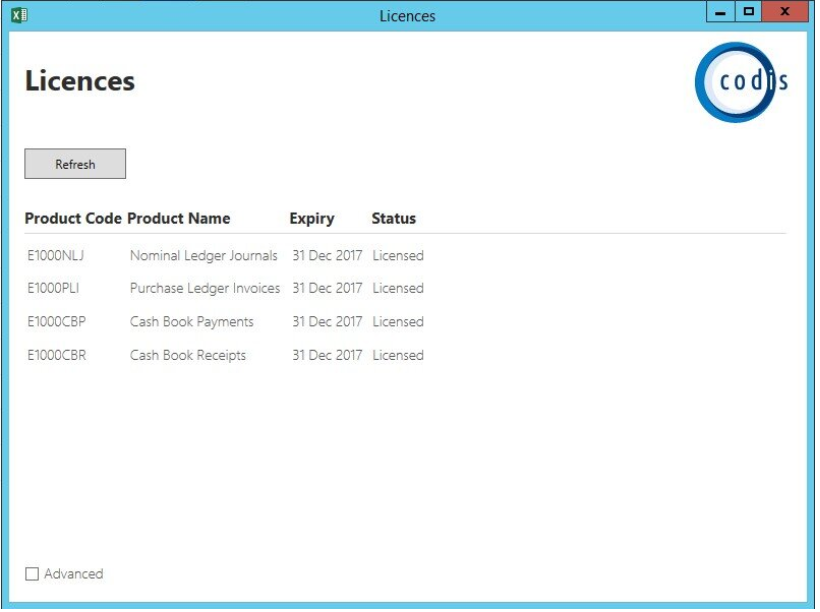Viewport: 820px width, 612px height.
Task: Close the Licences window
Action: [785, 12]
